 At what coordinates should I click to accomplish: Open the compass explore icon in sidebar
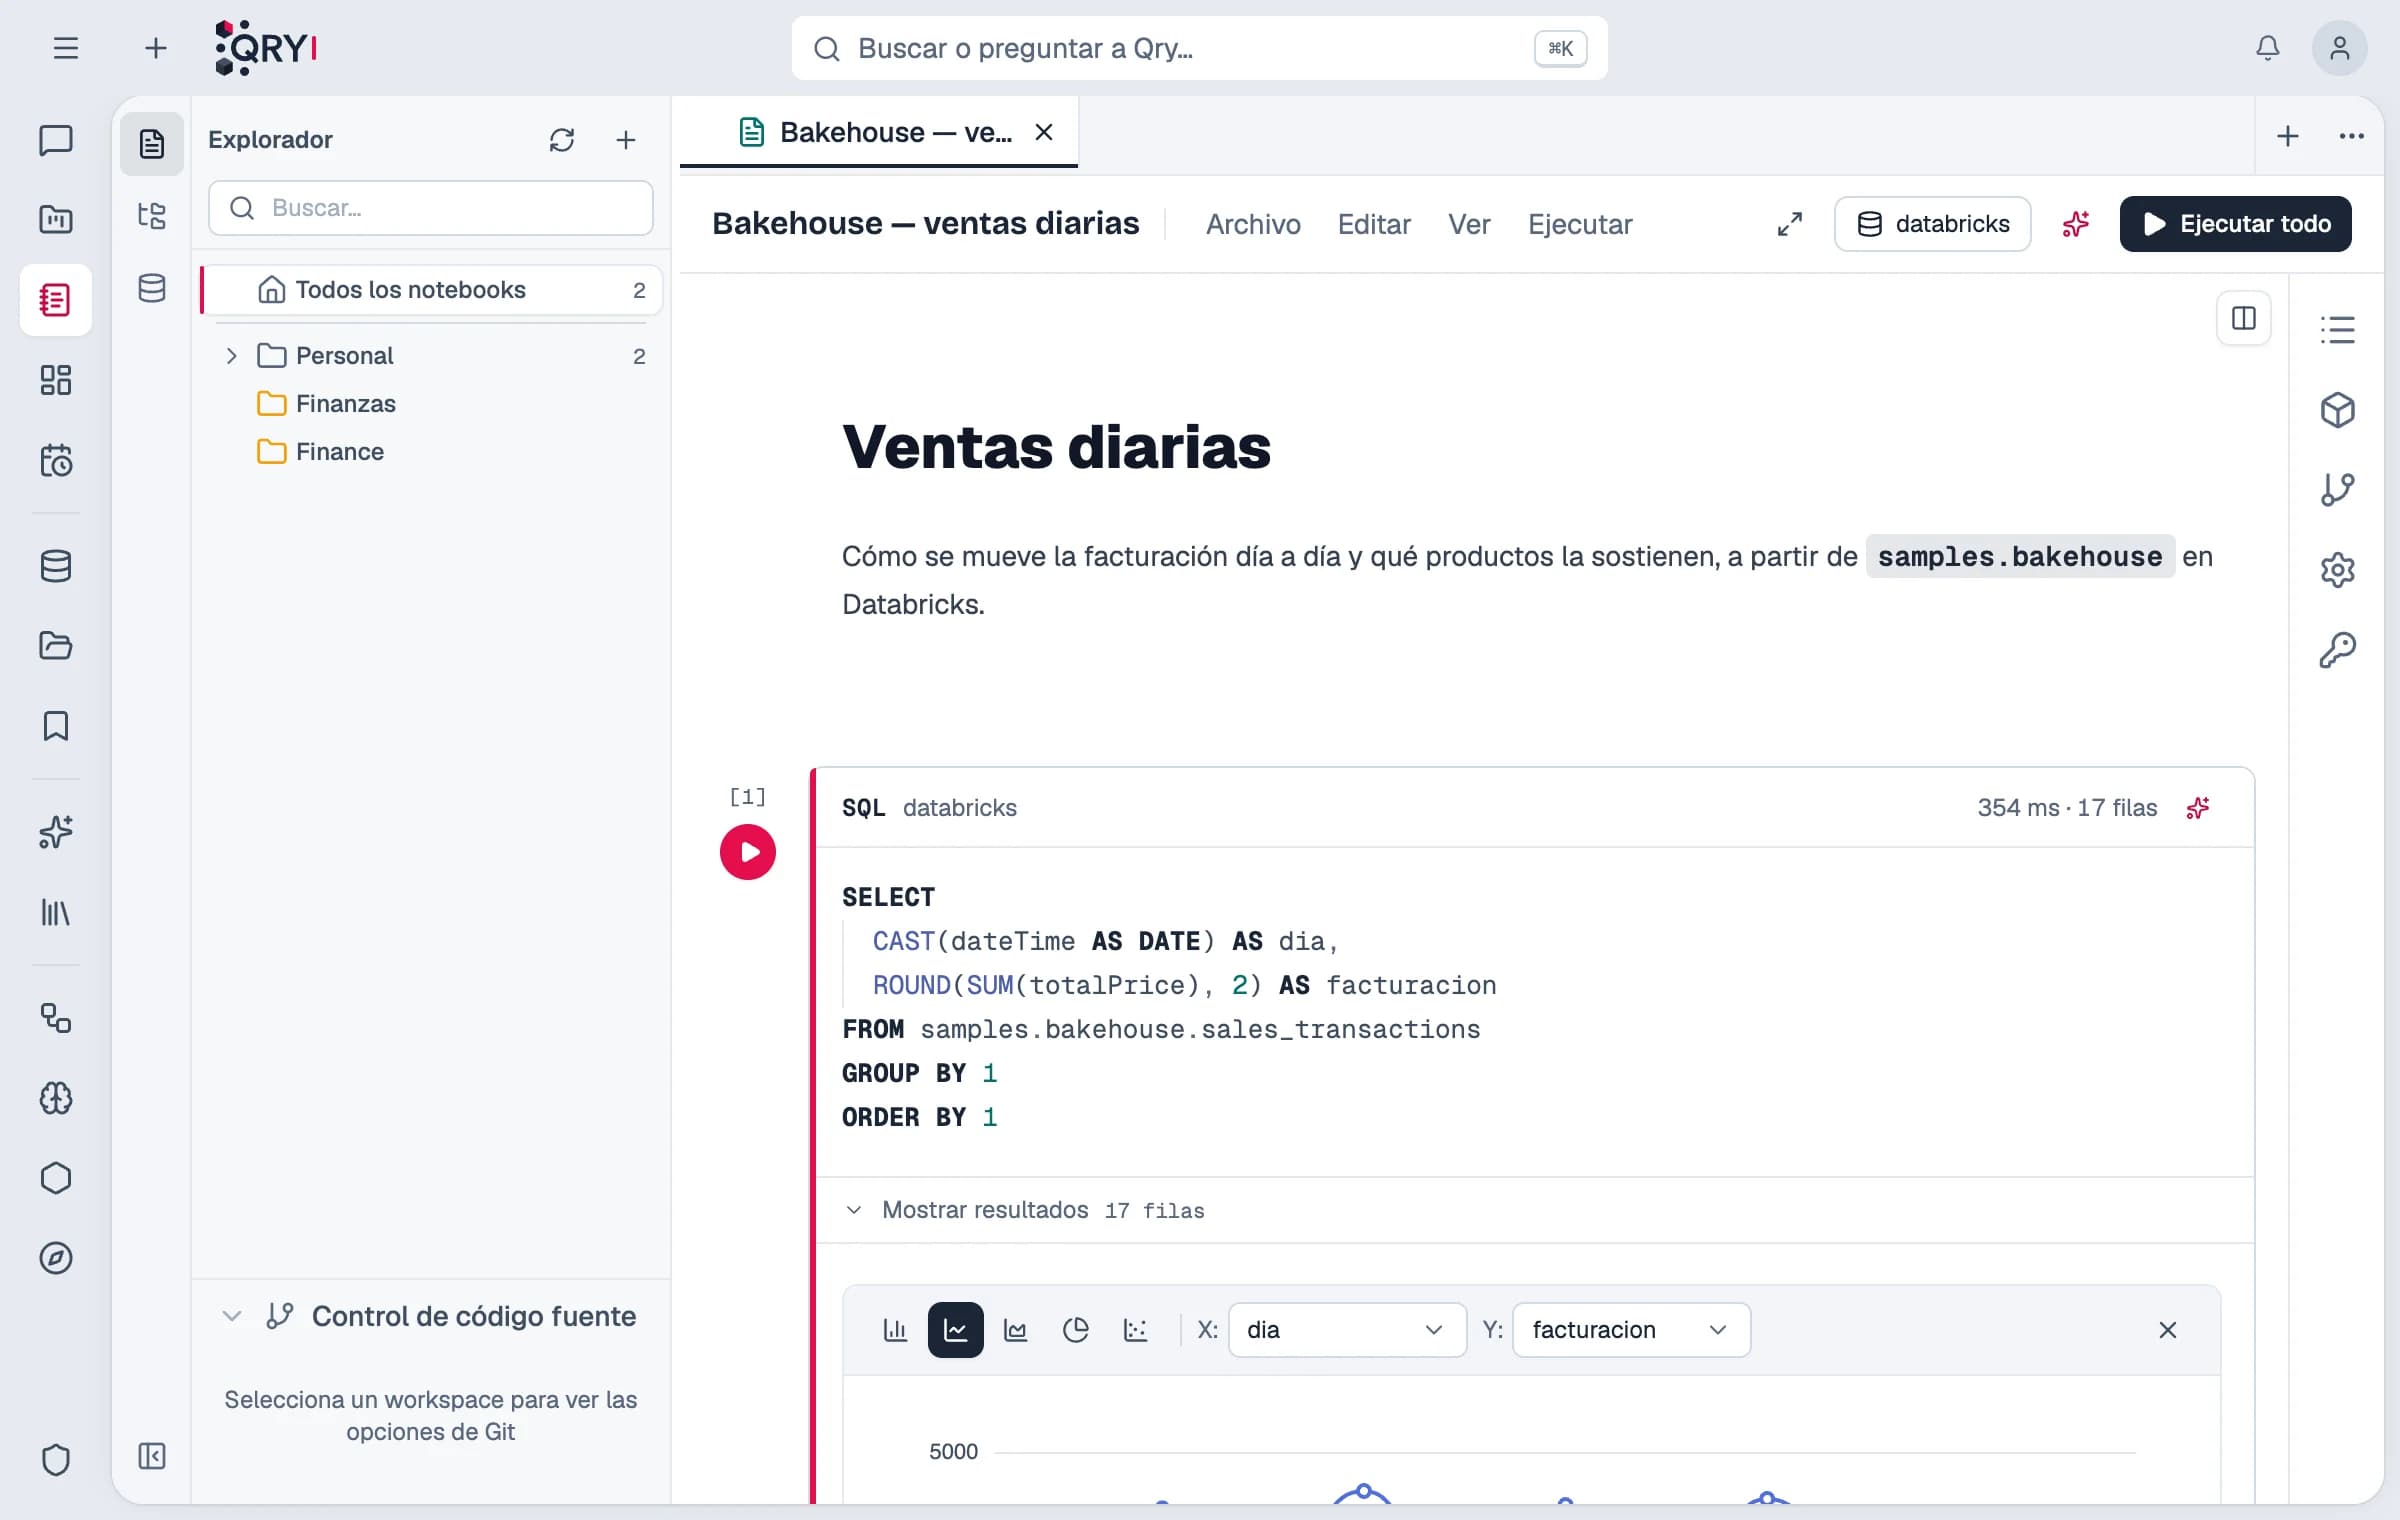point(56,1258)
